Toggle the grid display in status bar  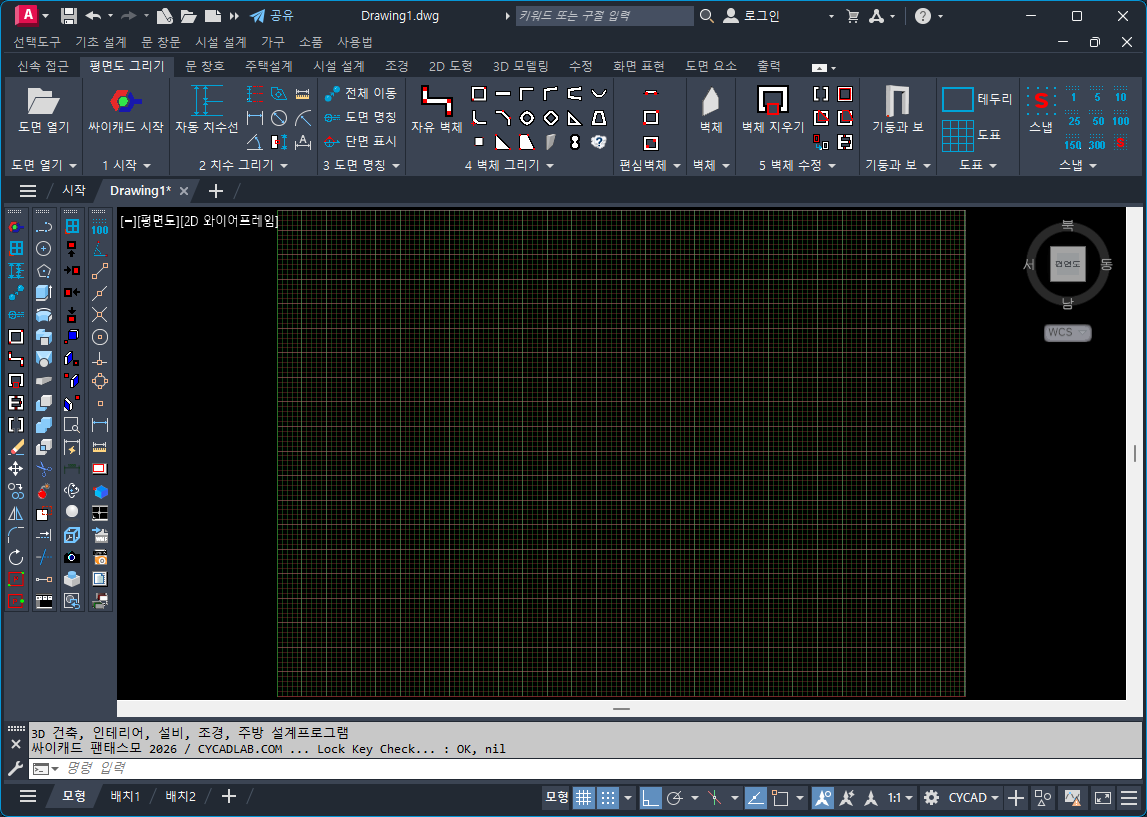583,797
